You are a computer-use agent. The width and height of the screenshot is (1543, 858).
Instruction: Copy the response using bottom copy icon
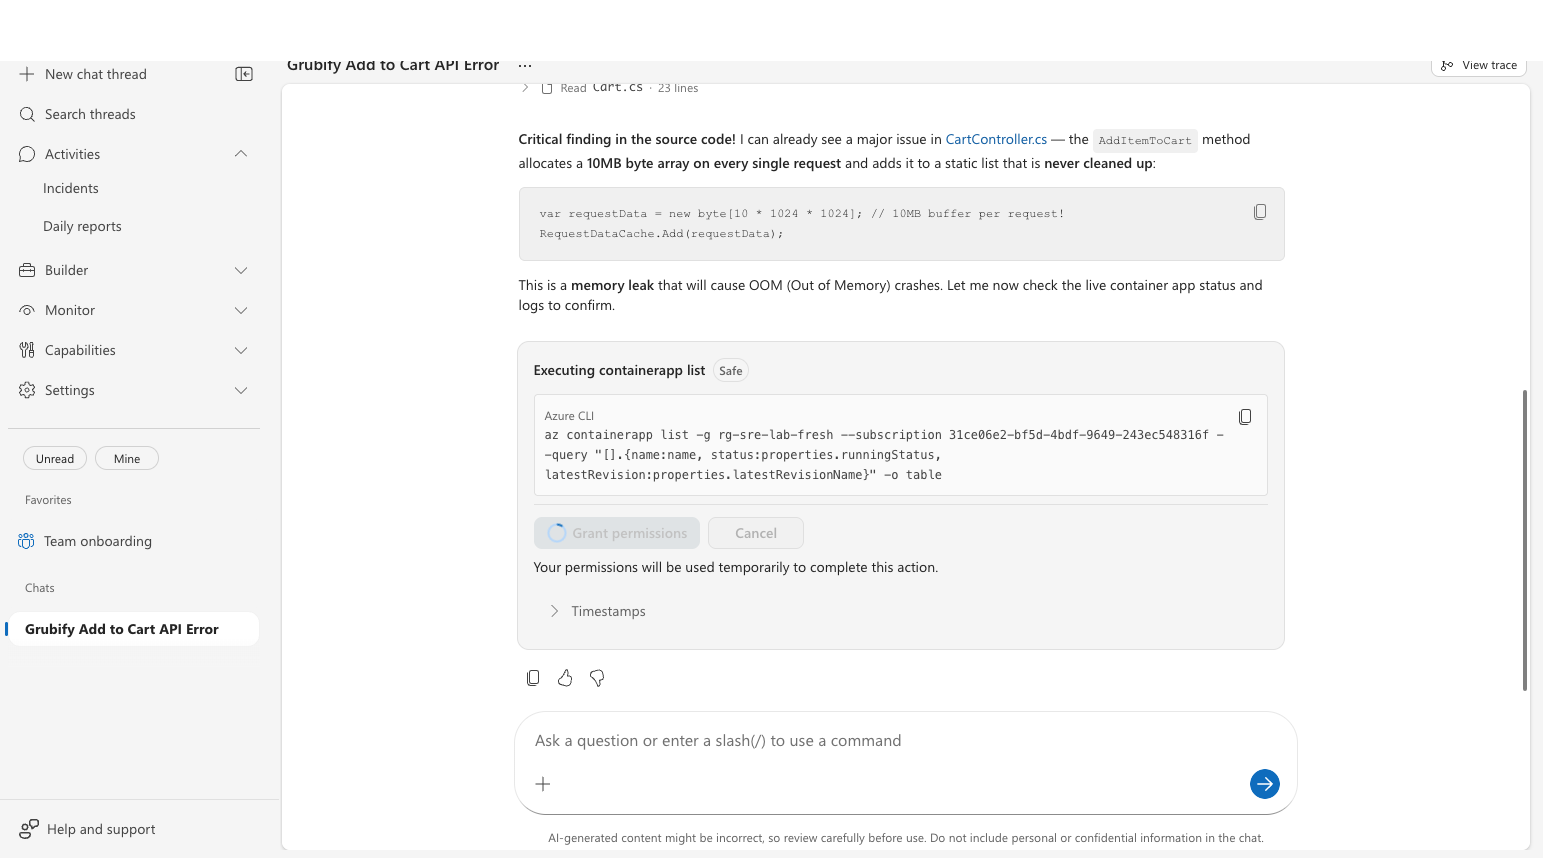coord(533,678)
